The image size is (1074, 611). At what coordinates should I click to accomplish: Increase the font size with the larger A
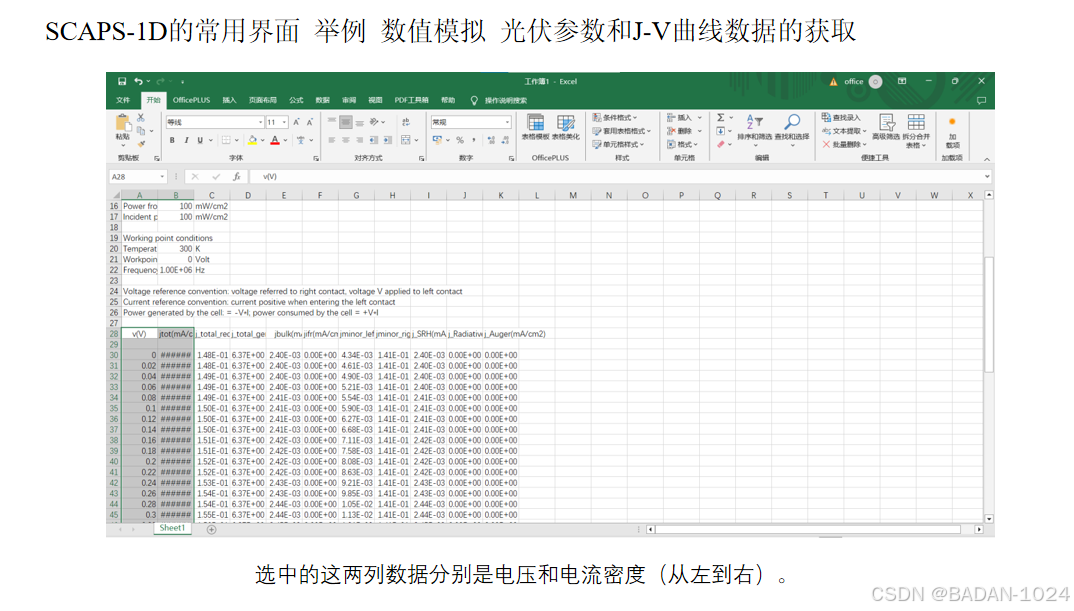pyautogui.click(x=297, y=122)
